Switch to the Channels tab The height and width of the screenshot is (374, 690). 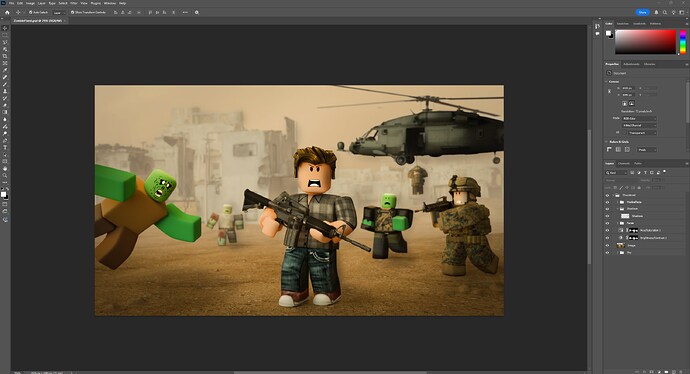tap(624, 164)
